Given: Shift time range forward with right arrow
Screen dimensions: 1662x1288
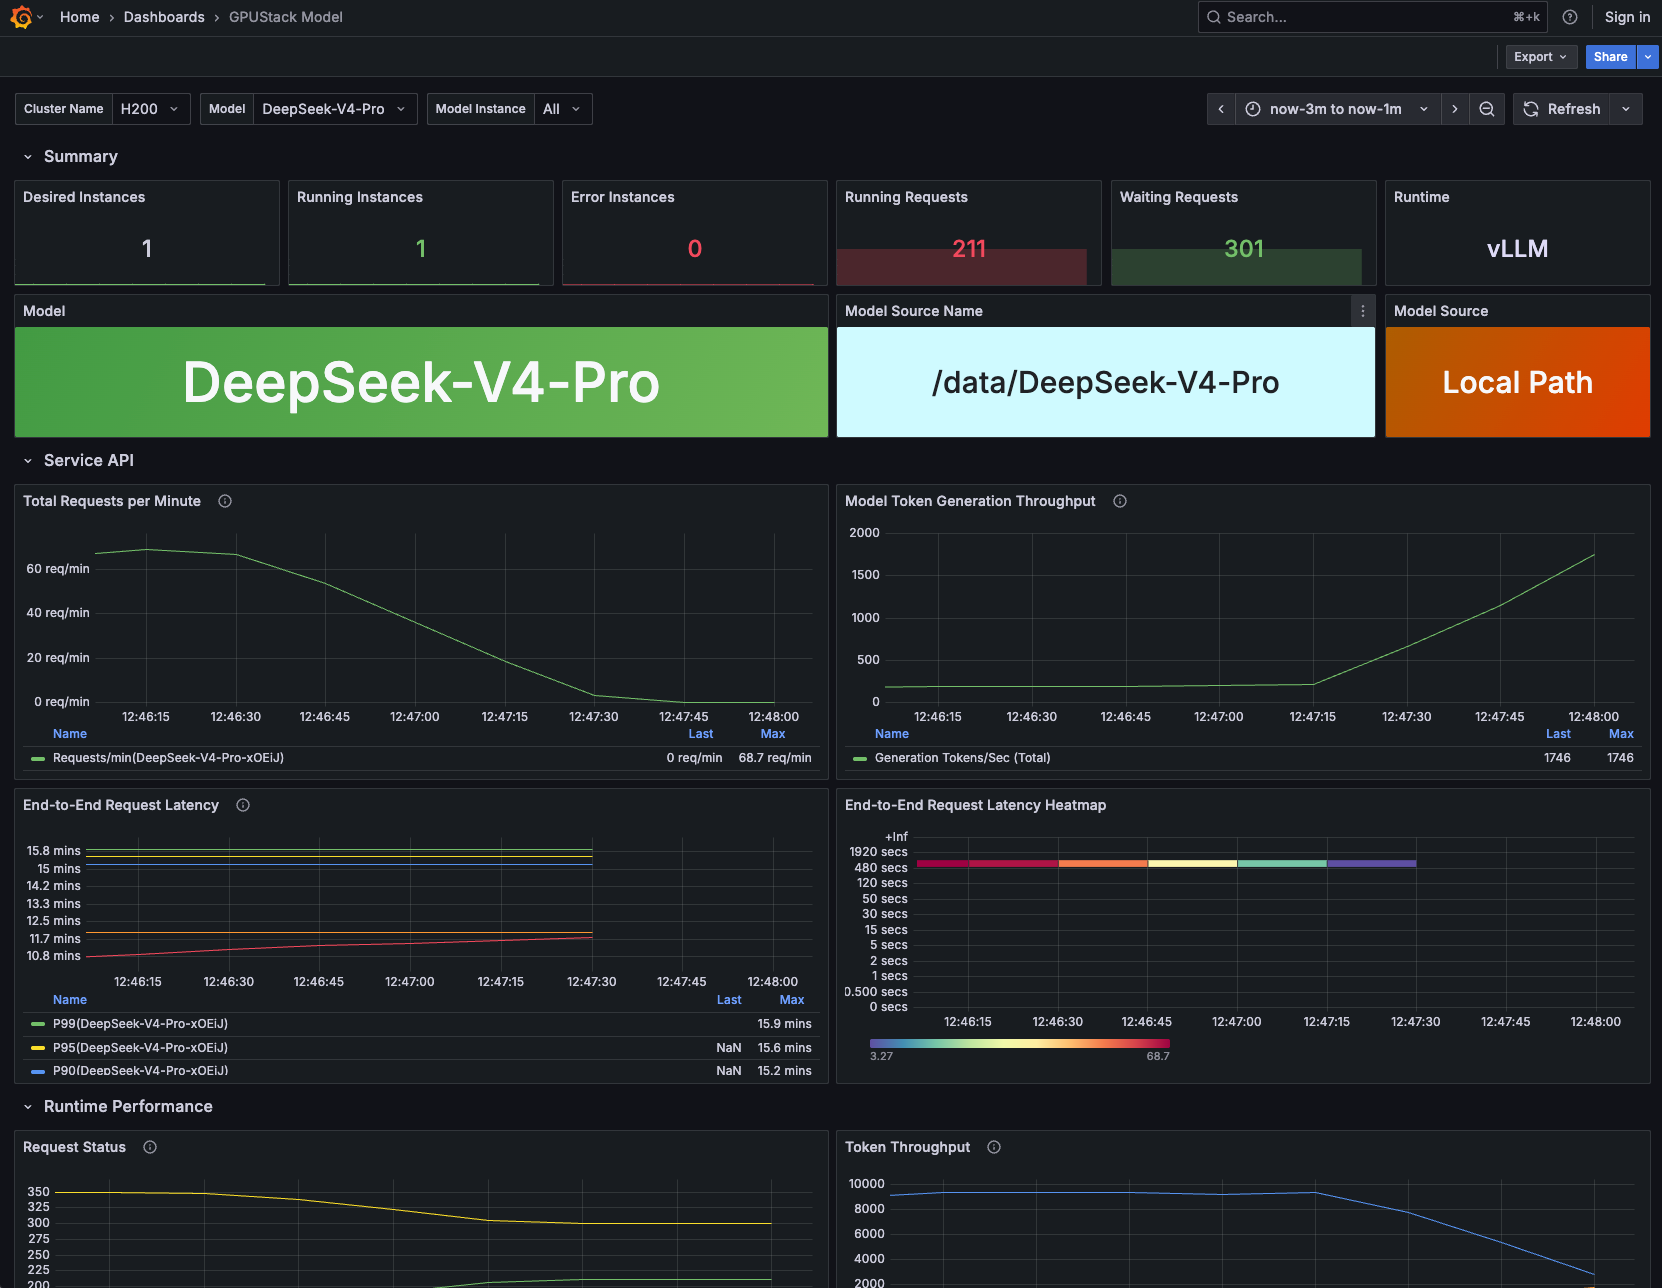Looking at the screenshot, I should coord(1455,109).
